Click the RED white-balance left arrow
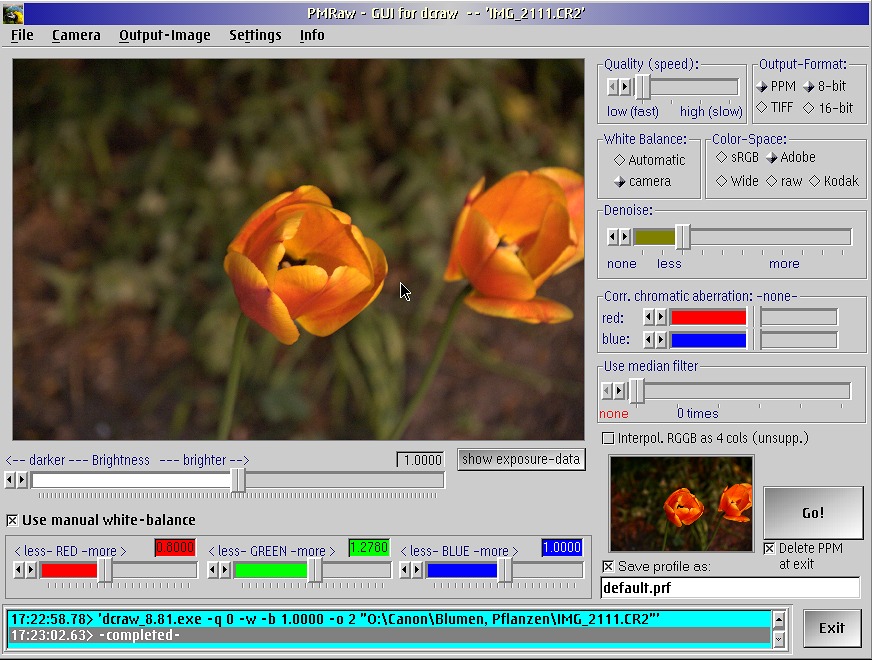 click(x=19, y=570)
